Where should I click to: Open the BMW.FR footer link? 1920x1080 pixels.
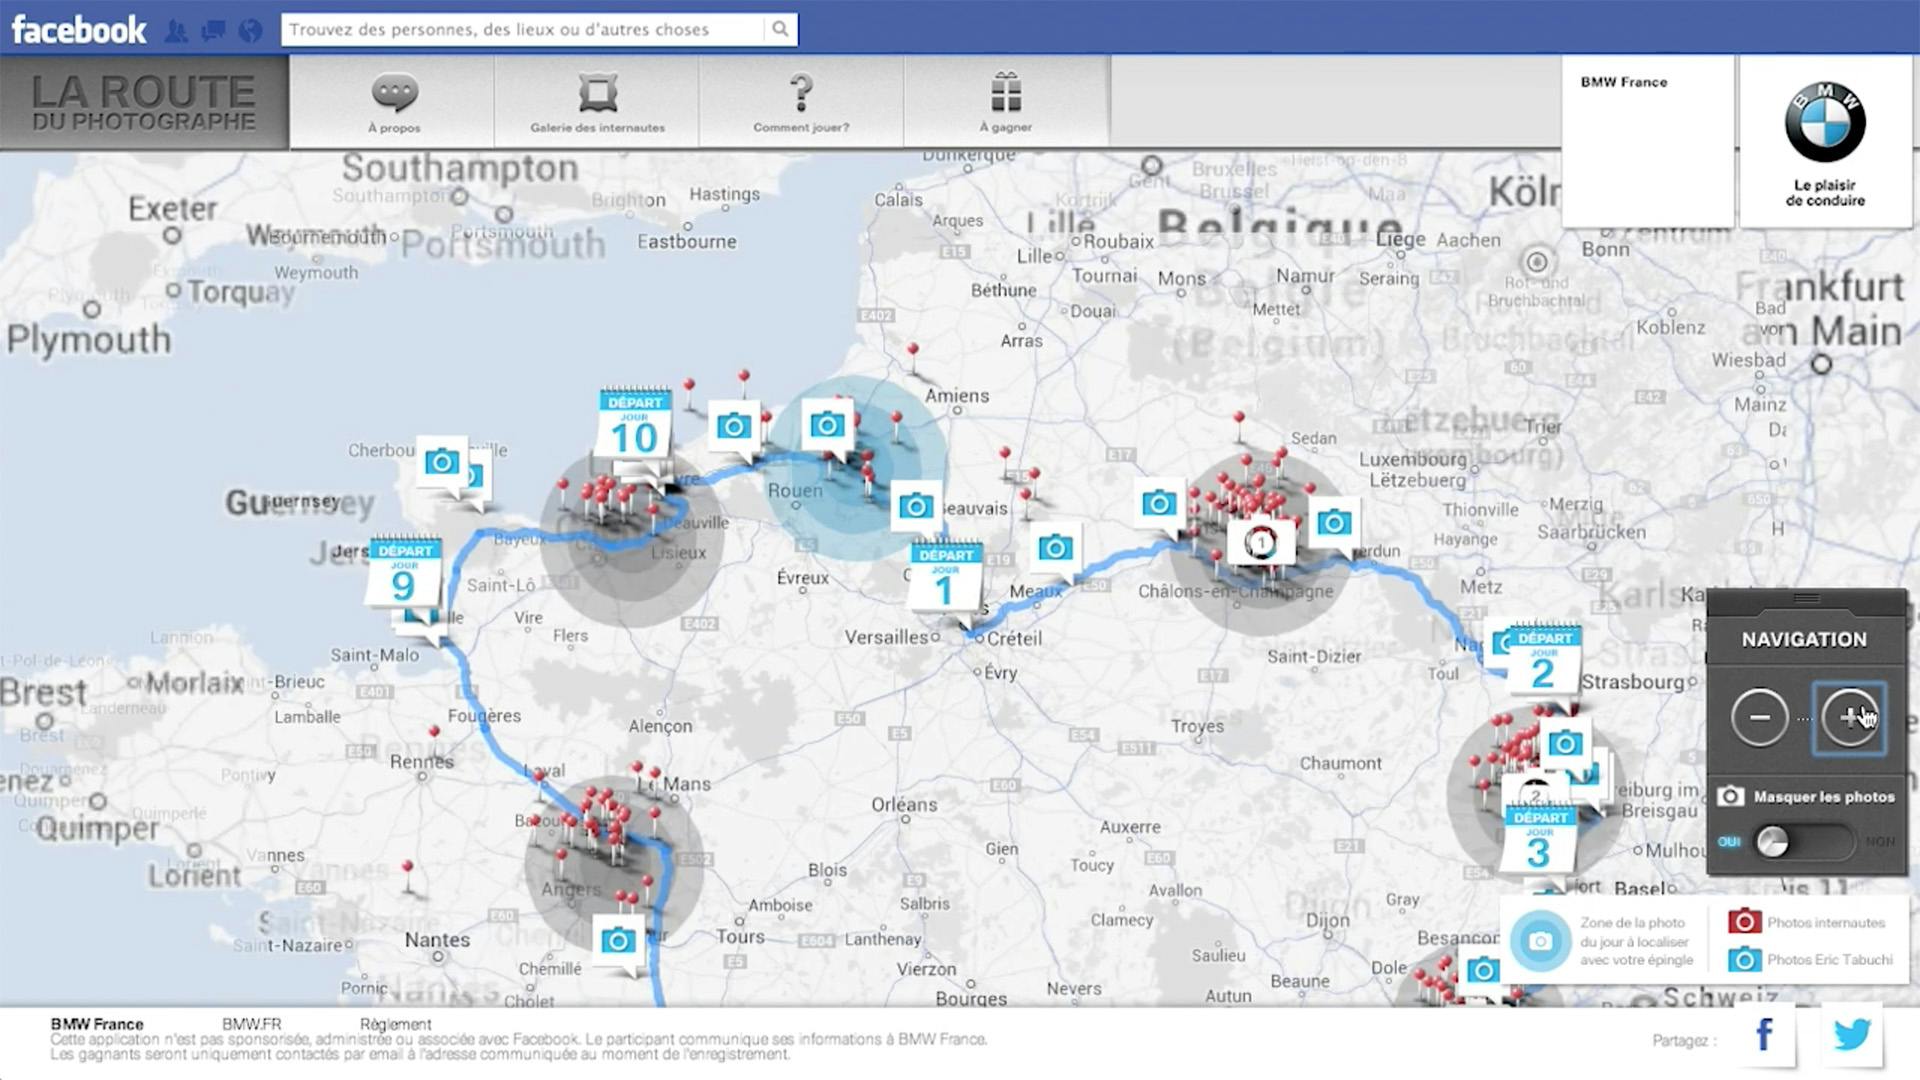[251, 1024]
